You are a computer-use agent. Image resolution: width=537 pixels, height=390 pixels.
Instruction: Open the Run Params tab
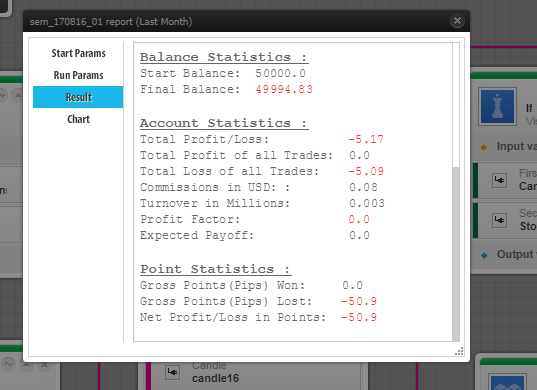point(78,75)
